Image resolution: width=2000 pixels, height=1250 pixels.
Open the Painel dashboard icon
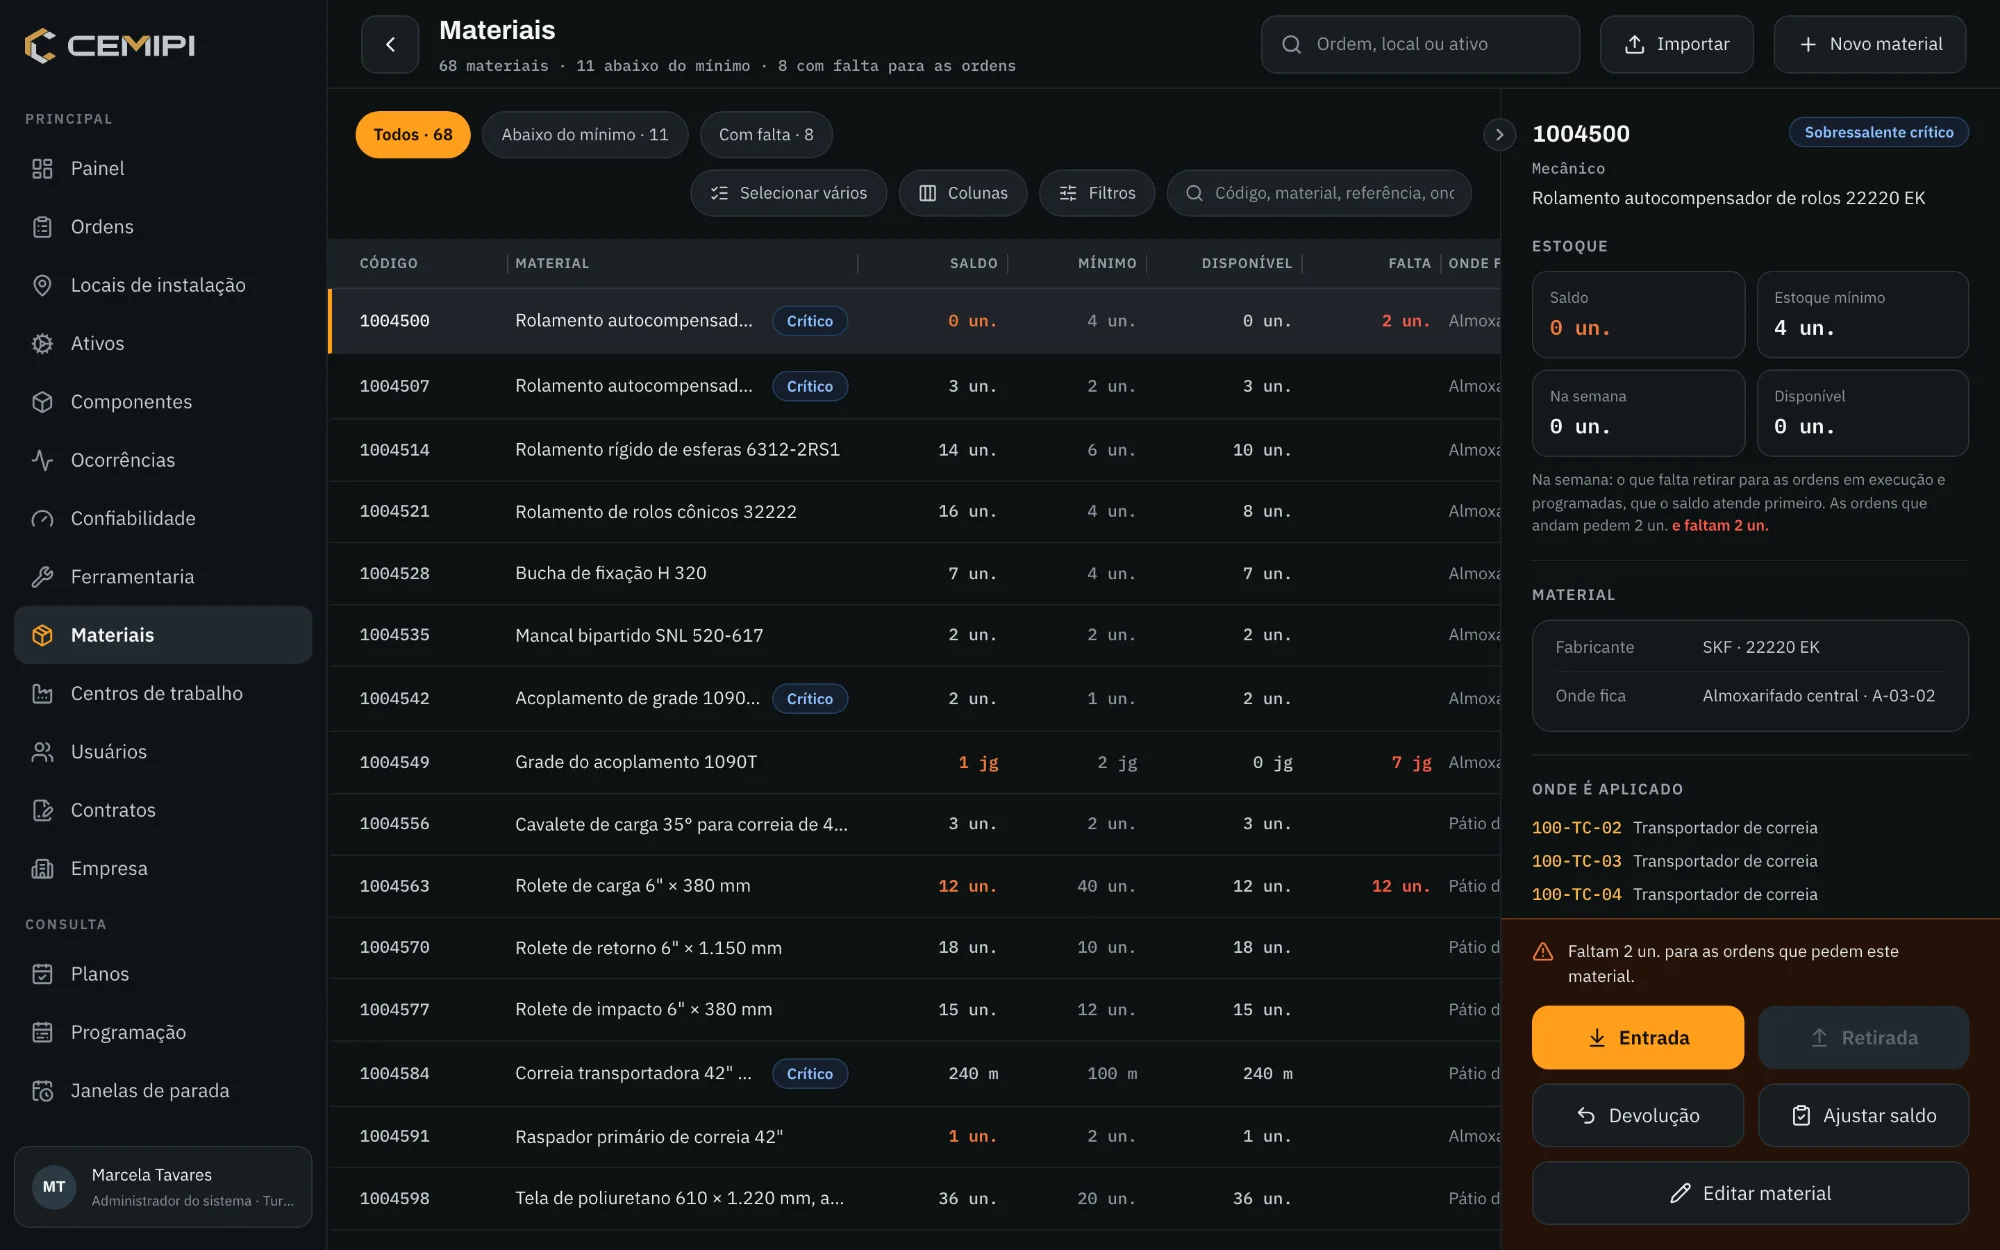point(42,169)
